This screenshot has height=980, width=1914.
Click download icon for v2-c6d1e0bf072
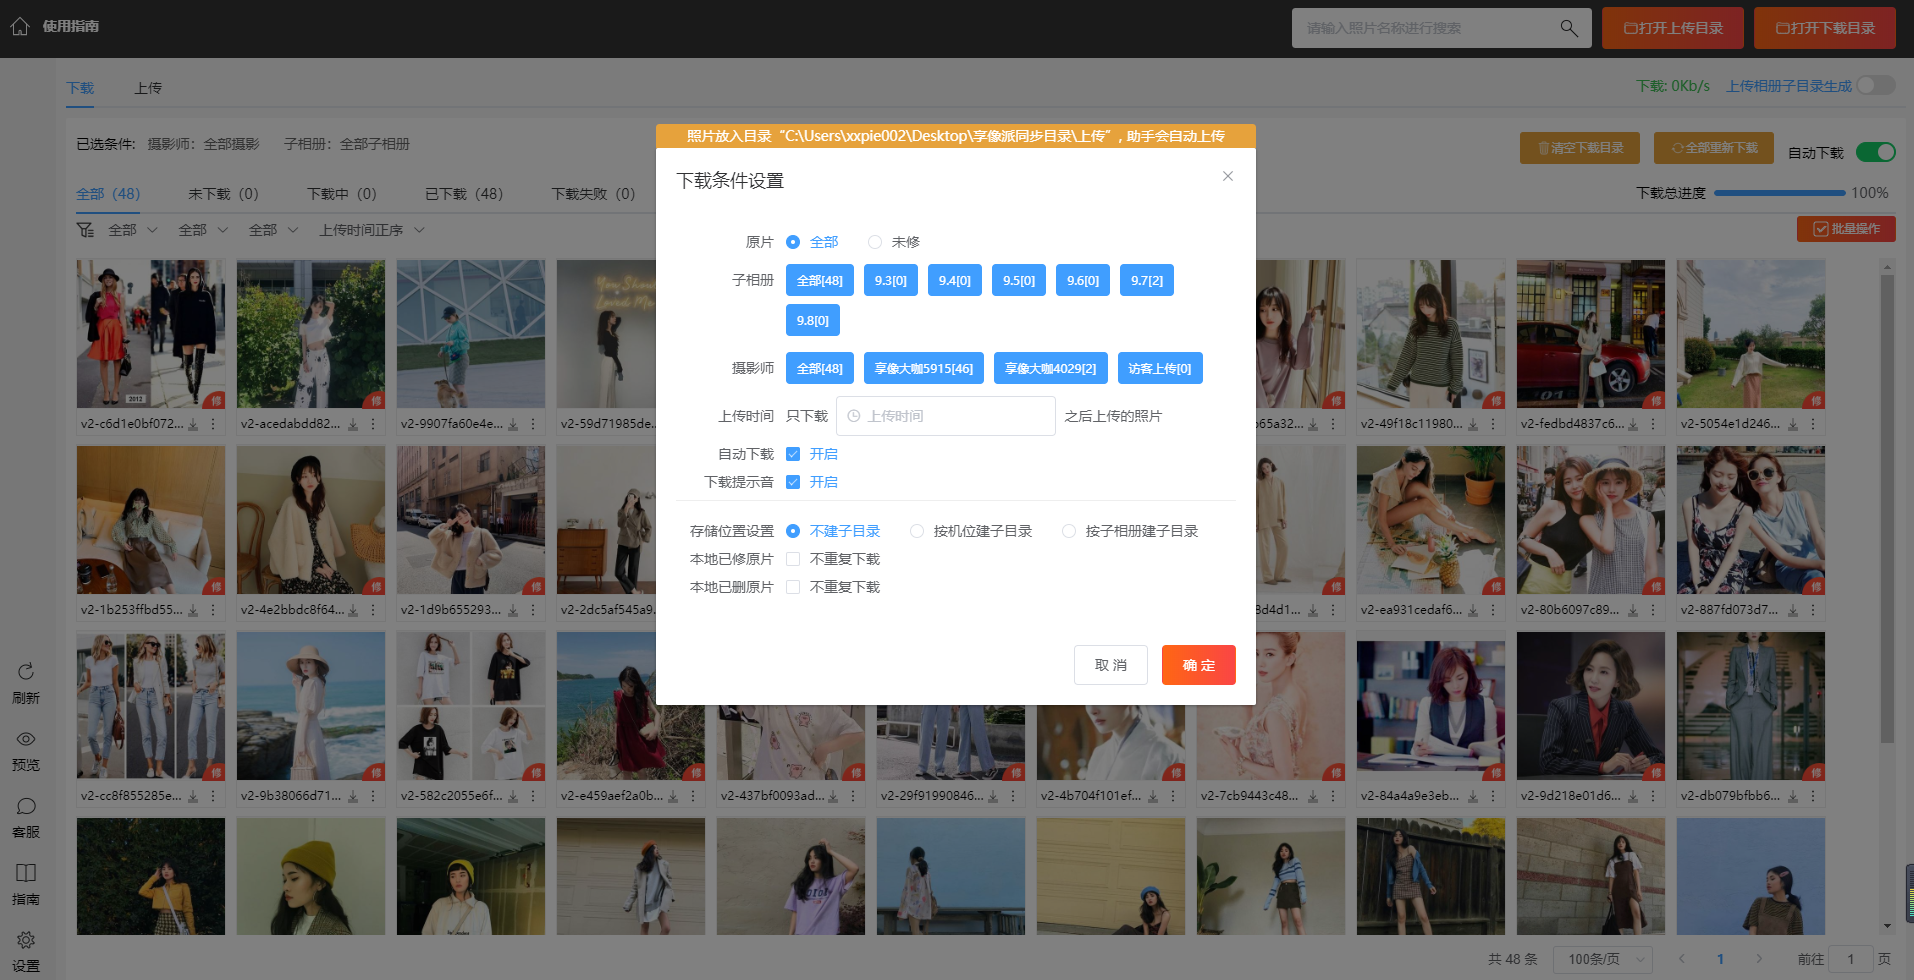tap(193, 424)
